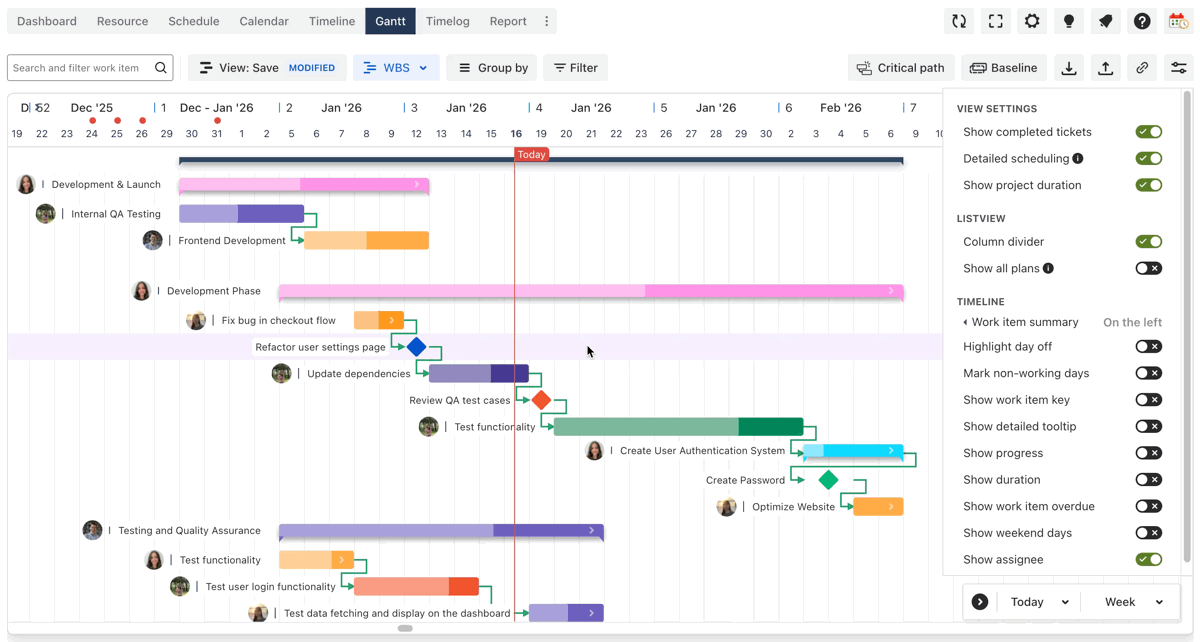The image size is (1200, 642).
Task: Open the Resource tab
Action: (122, 21)
